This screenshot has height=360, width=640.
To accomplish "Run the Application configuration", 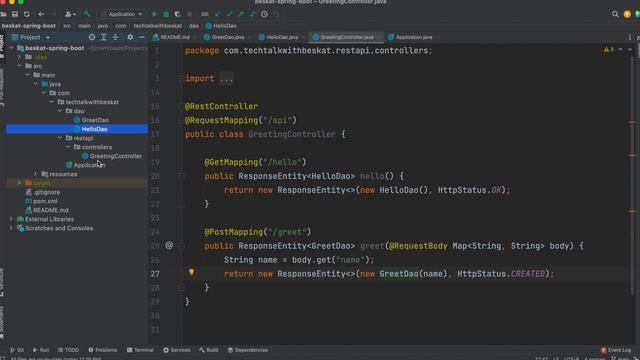I will (x=155, y=14).
